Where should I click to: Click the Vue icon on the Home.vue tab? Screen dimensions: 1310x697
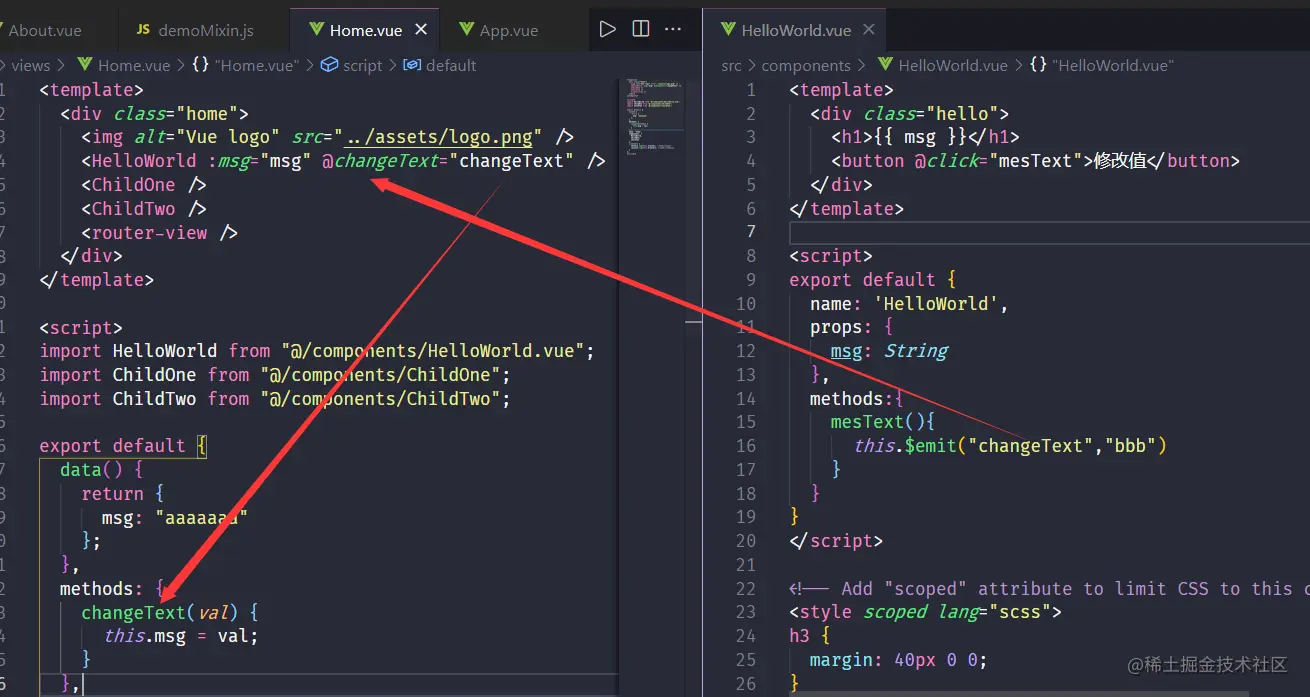click(317, 30)
